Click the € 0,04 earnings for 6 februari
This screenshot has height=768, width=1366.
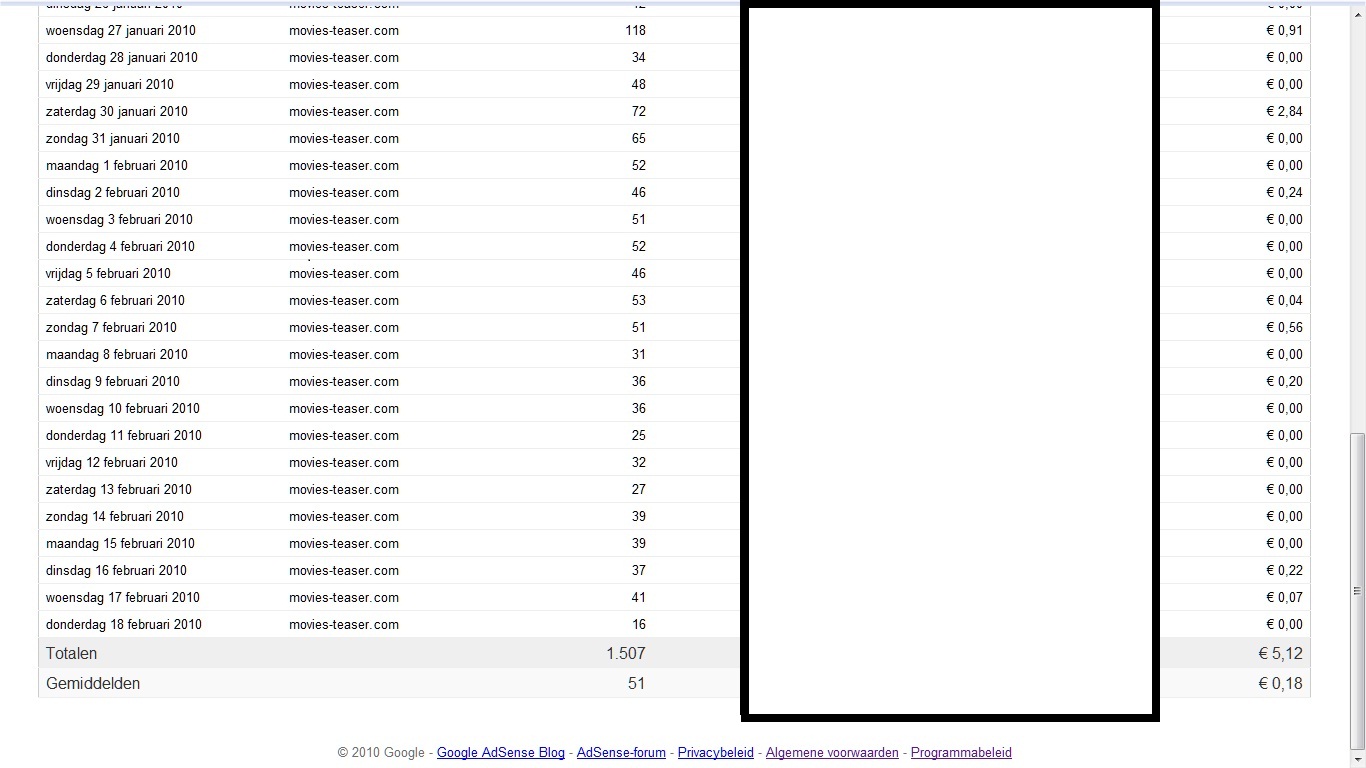point(1285,300)
